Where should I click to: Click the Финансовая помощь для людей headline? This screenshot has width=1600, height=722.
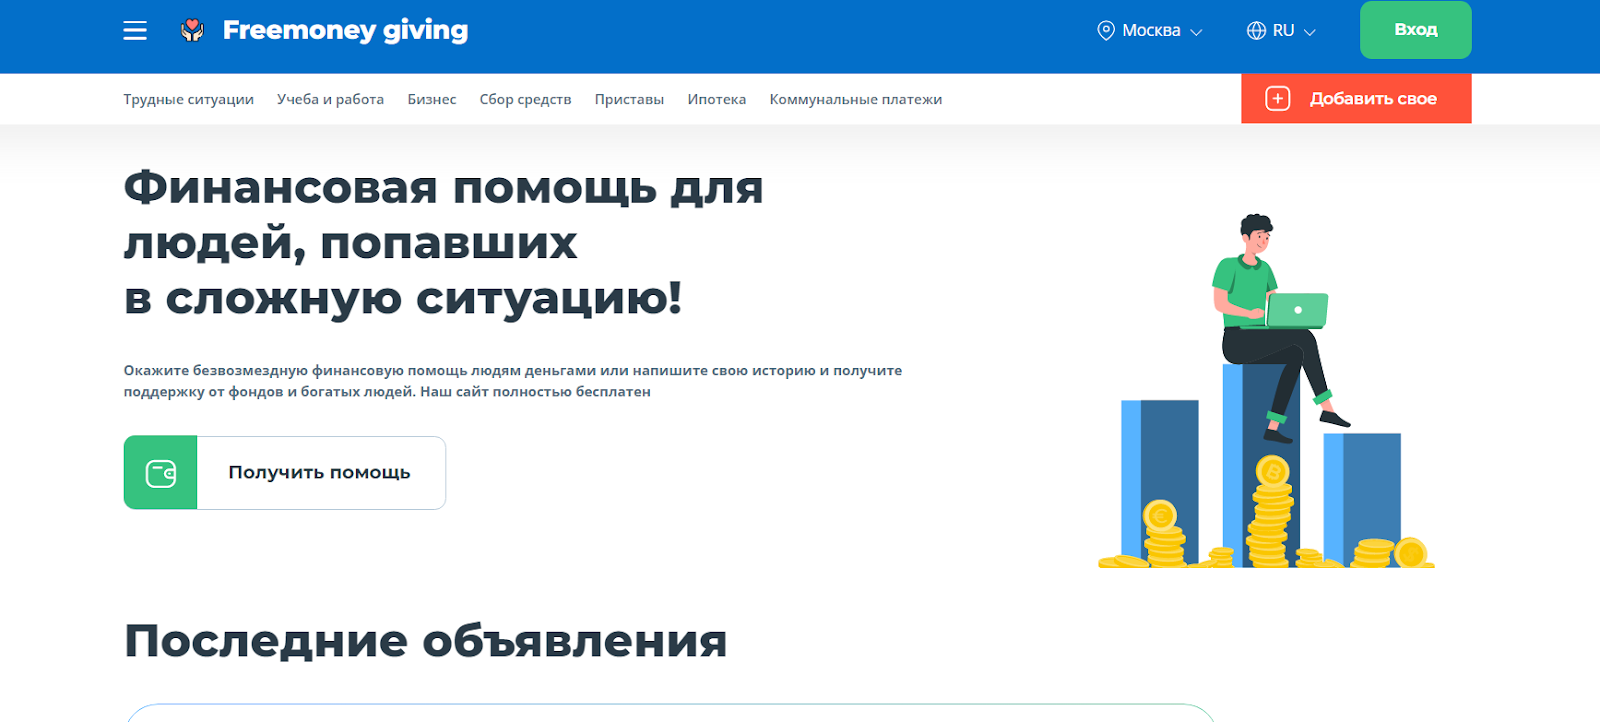pyautogui.click(x=443, y=243)
